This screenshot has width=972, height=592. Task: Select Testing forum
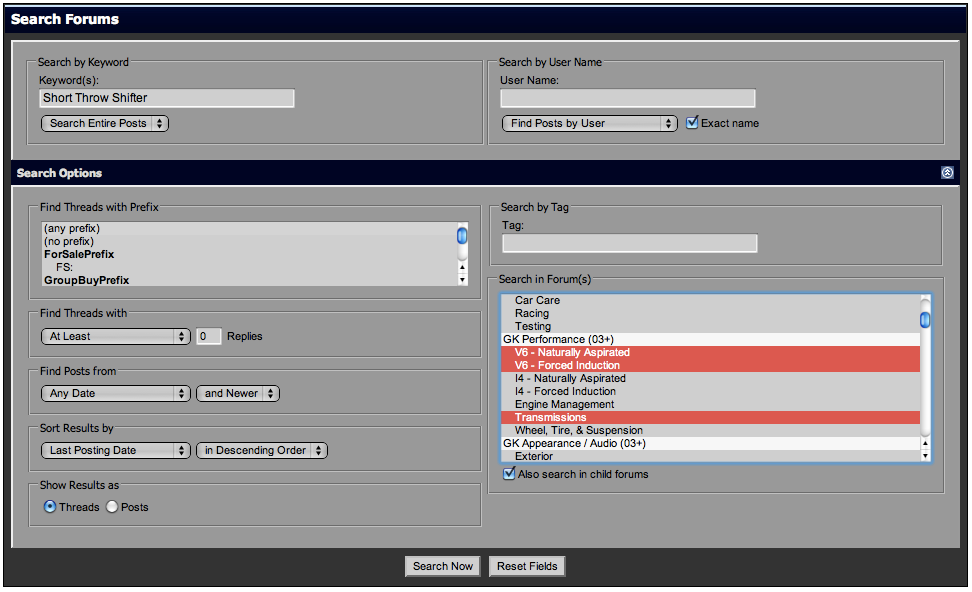pyautogui.click(x=710, y=326)
